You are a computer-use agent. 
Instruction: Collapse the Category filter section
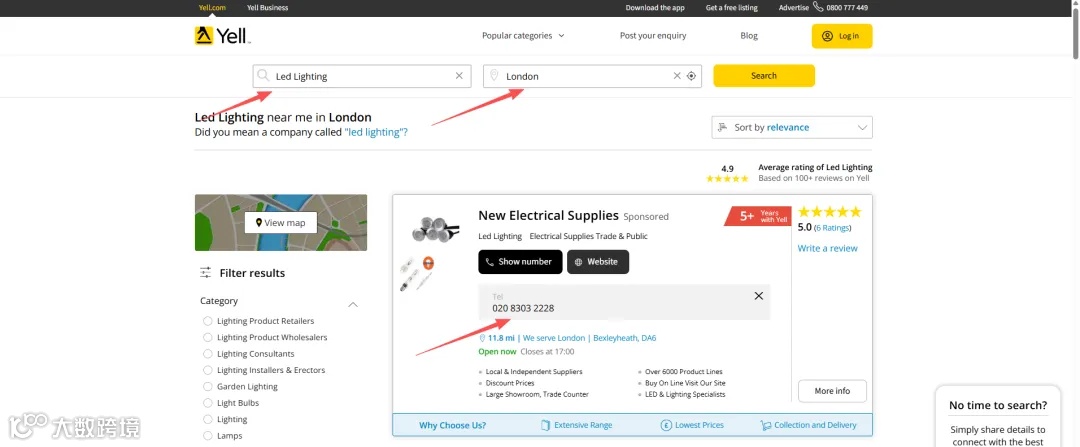353,304
